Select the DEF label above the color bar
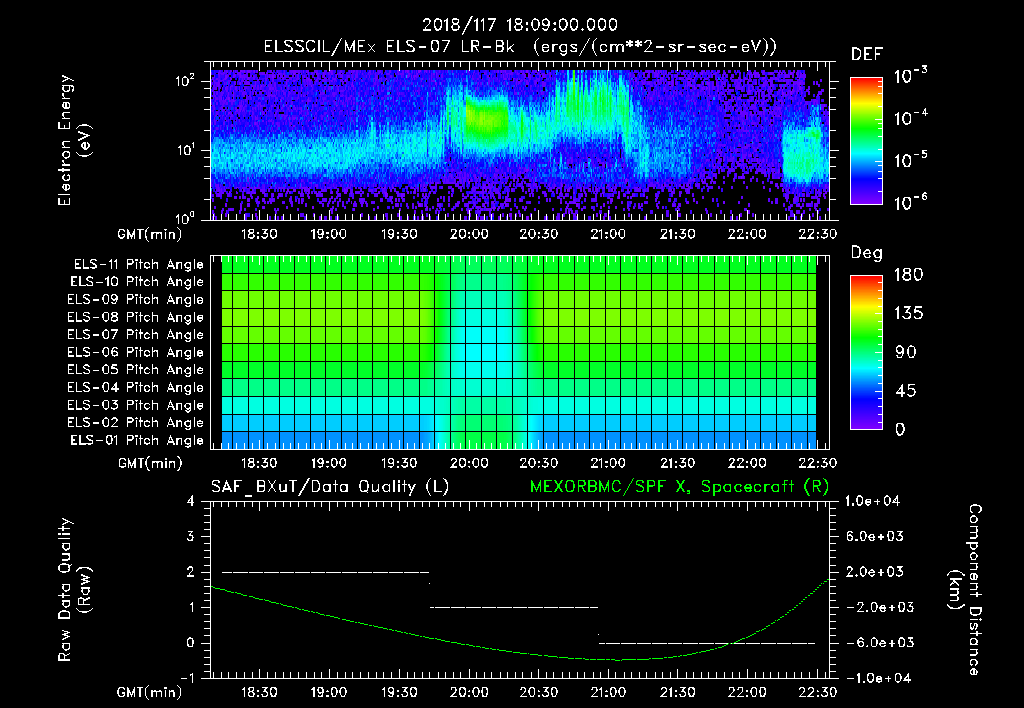1024x708 pixels. point(867,54)
